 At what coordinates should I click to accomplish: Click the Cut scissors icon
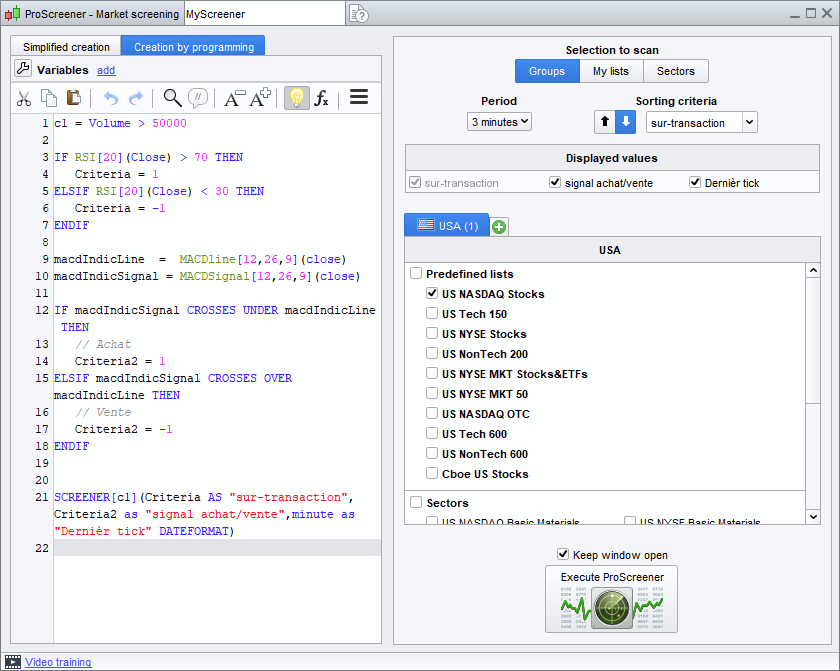25,98
